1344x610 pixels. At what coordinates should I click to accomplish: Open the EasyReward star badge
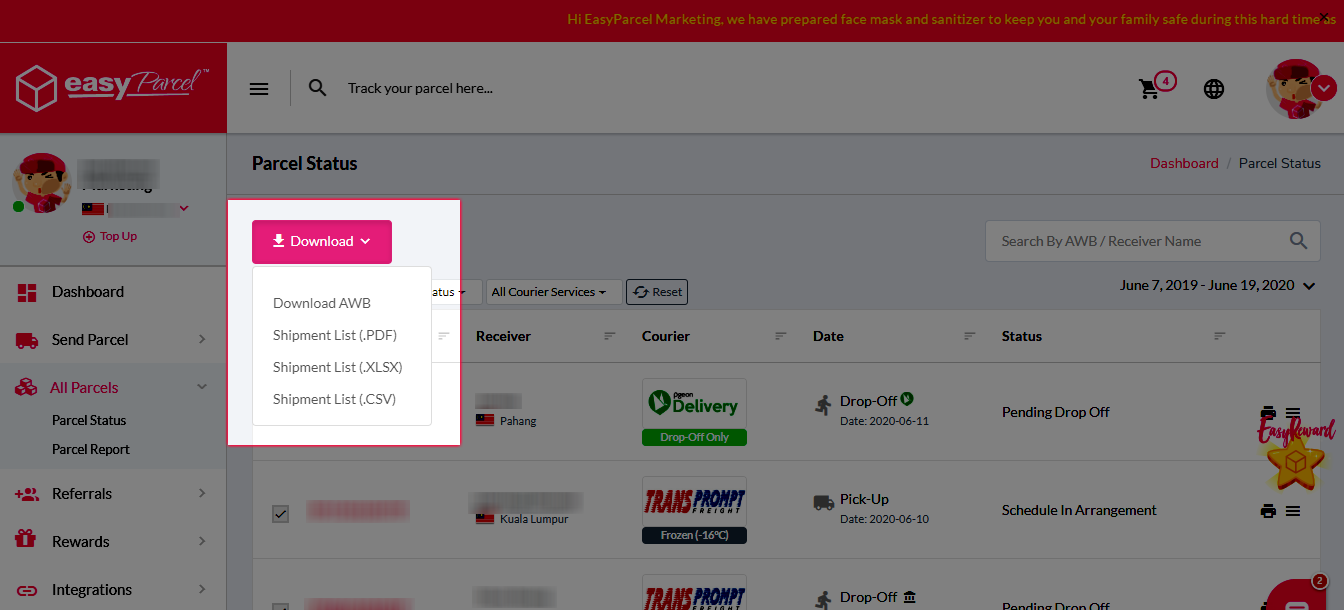pyautogui.click(x=1295, y=452)
